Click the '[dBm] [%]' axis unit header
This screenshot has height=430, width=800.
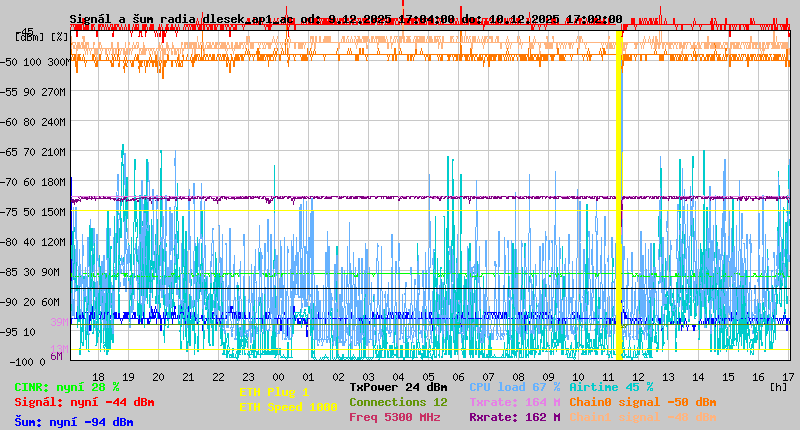[x=42, y=37]
